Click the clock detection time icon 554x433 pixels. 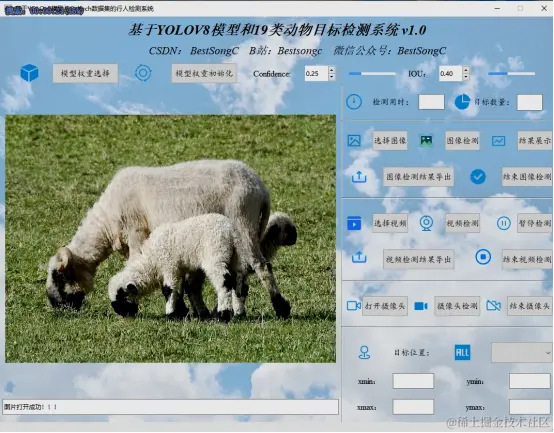354,102
